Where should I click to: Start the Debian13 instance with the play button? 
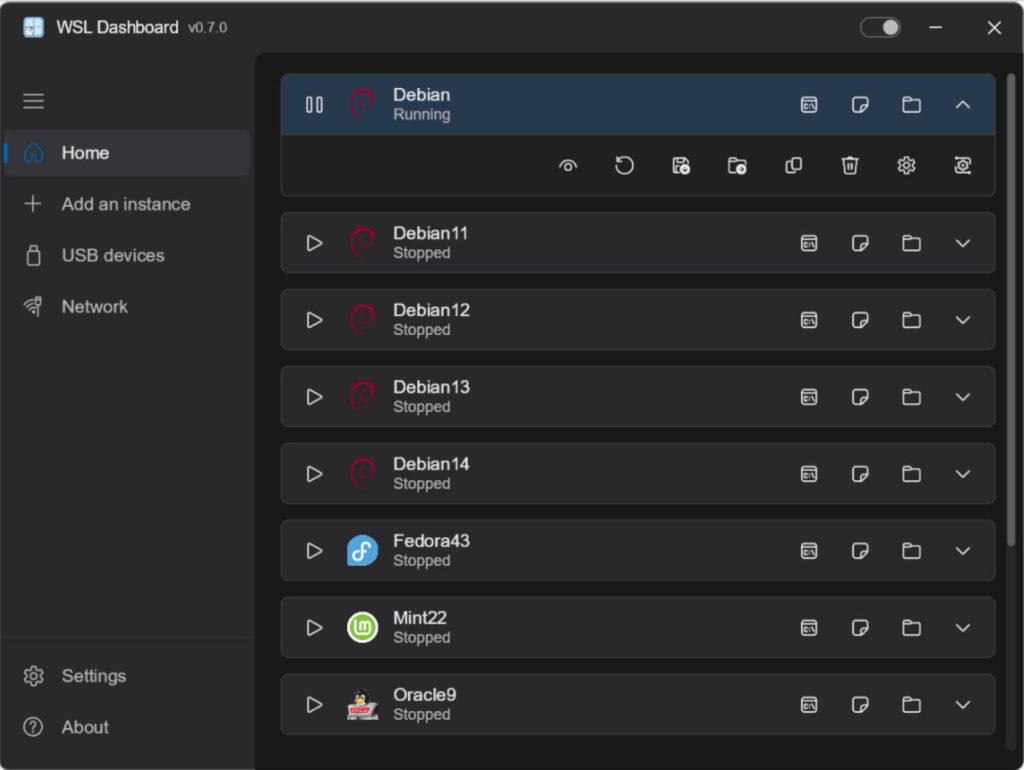314,397
